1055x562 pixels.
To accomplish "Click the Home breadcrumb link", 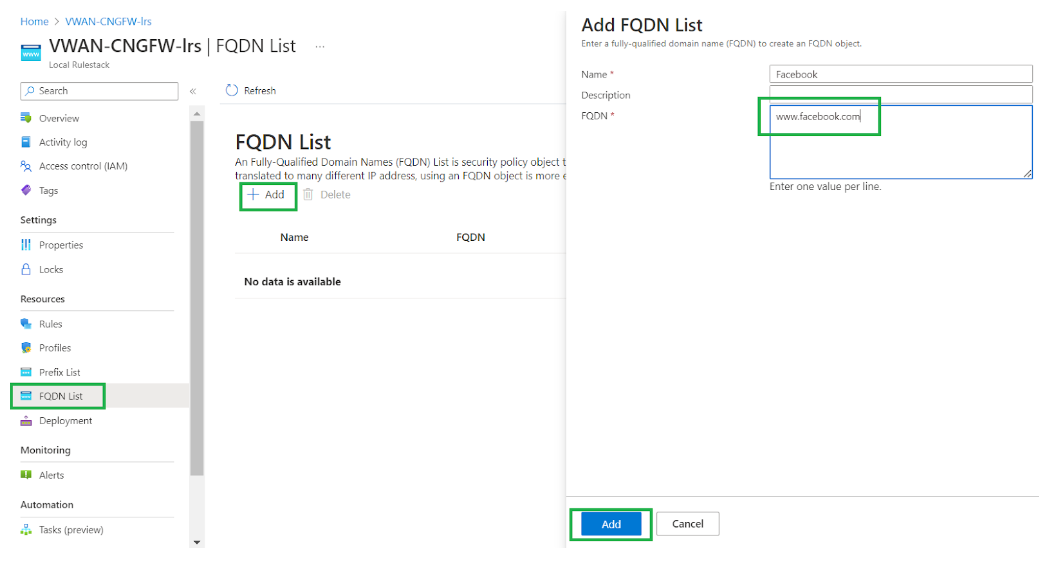I will coord(34,22).
